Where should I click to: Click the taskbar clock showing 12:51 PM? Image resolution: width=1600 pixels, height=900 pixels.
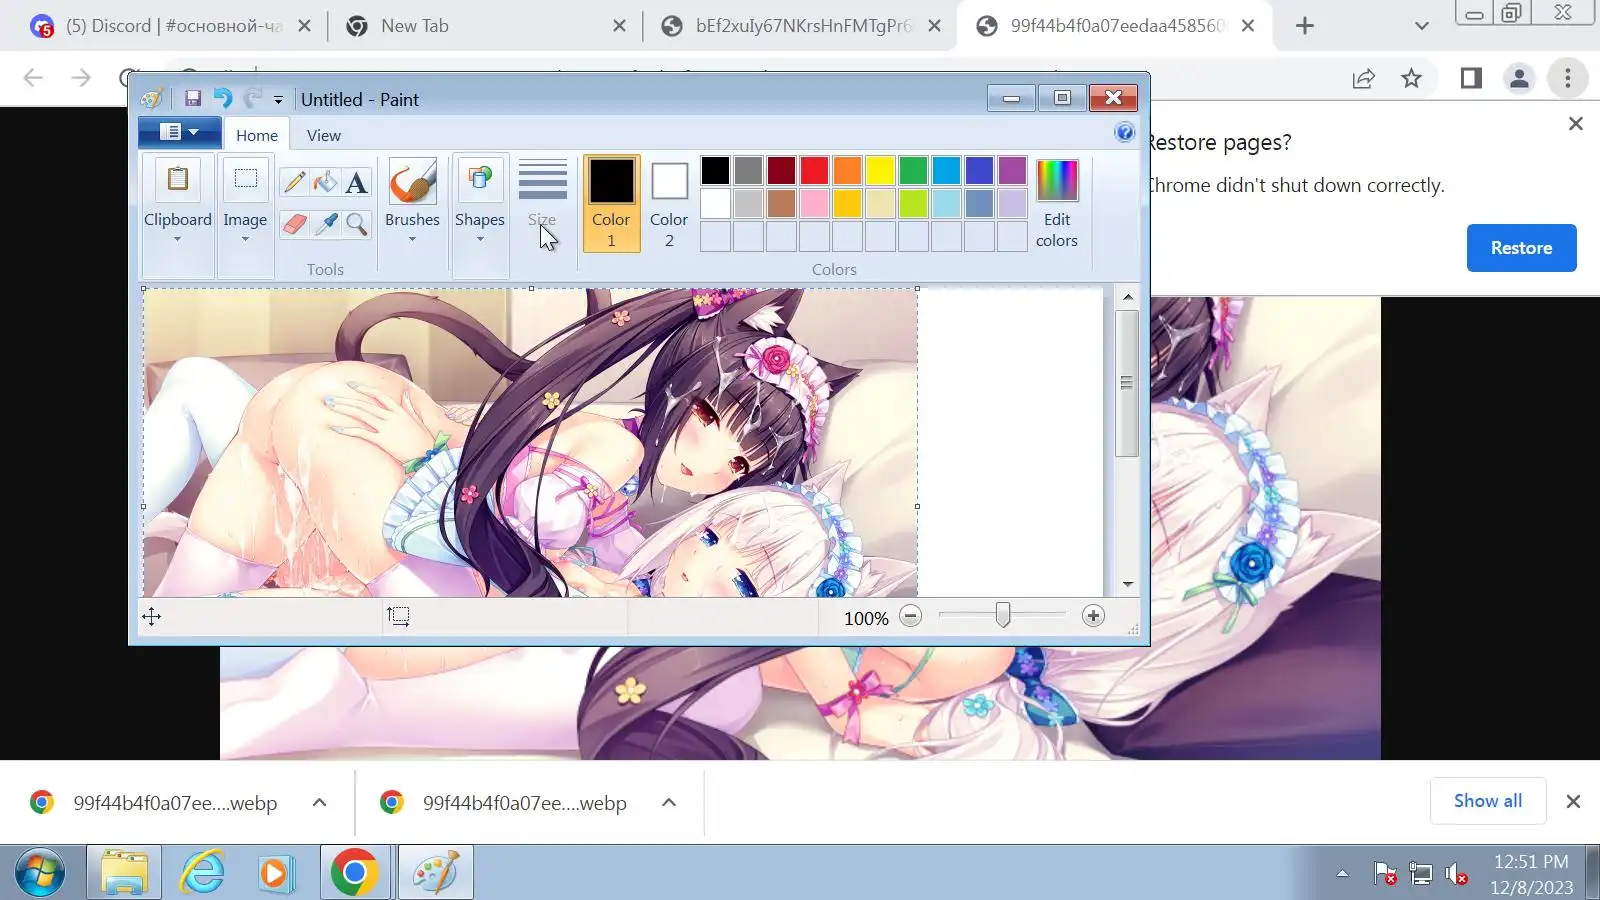[x=1531, y=874]
